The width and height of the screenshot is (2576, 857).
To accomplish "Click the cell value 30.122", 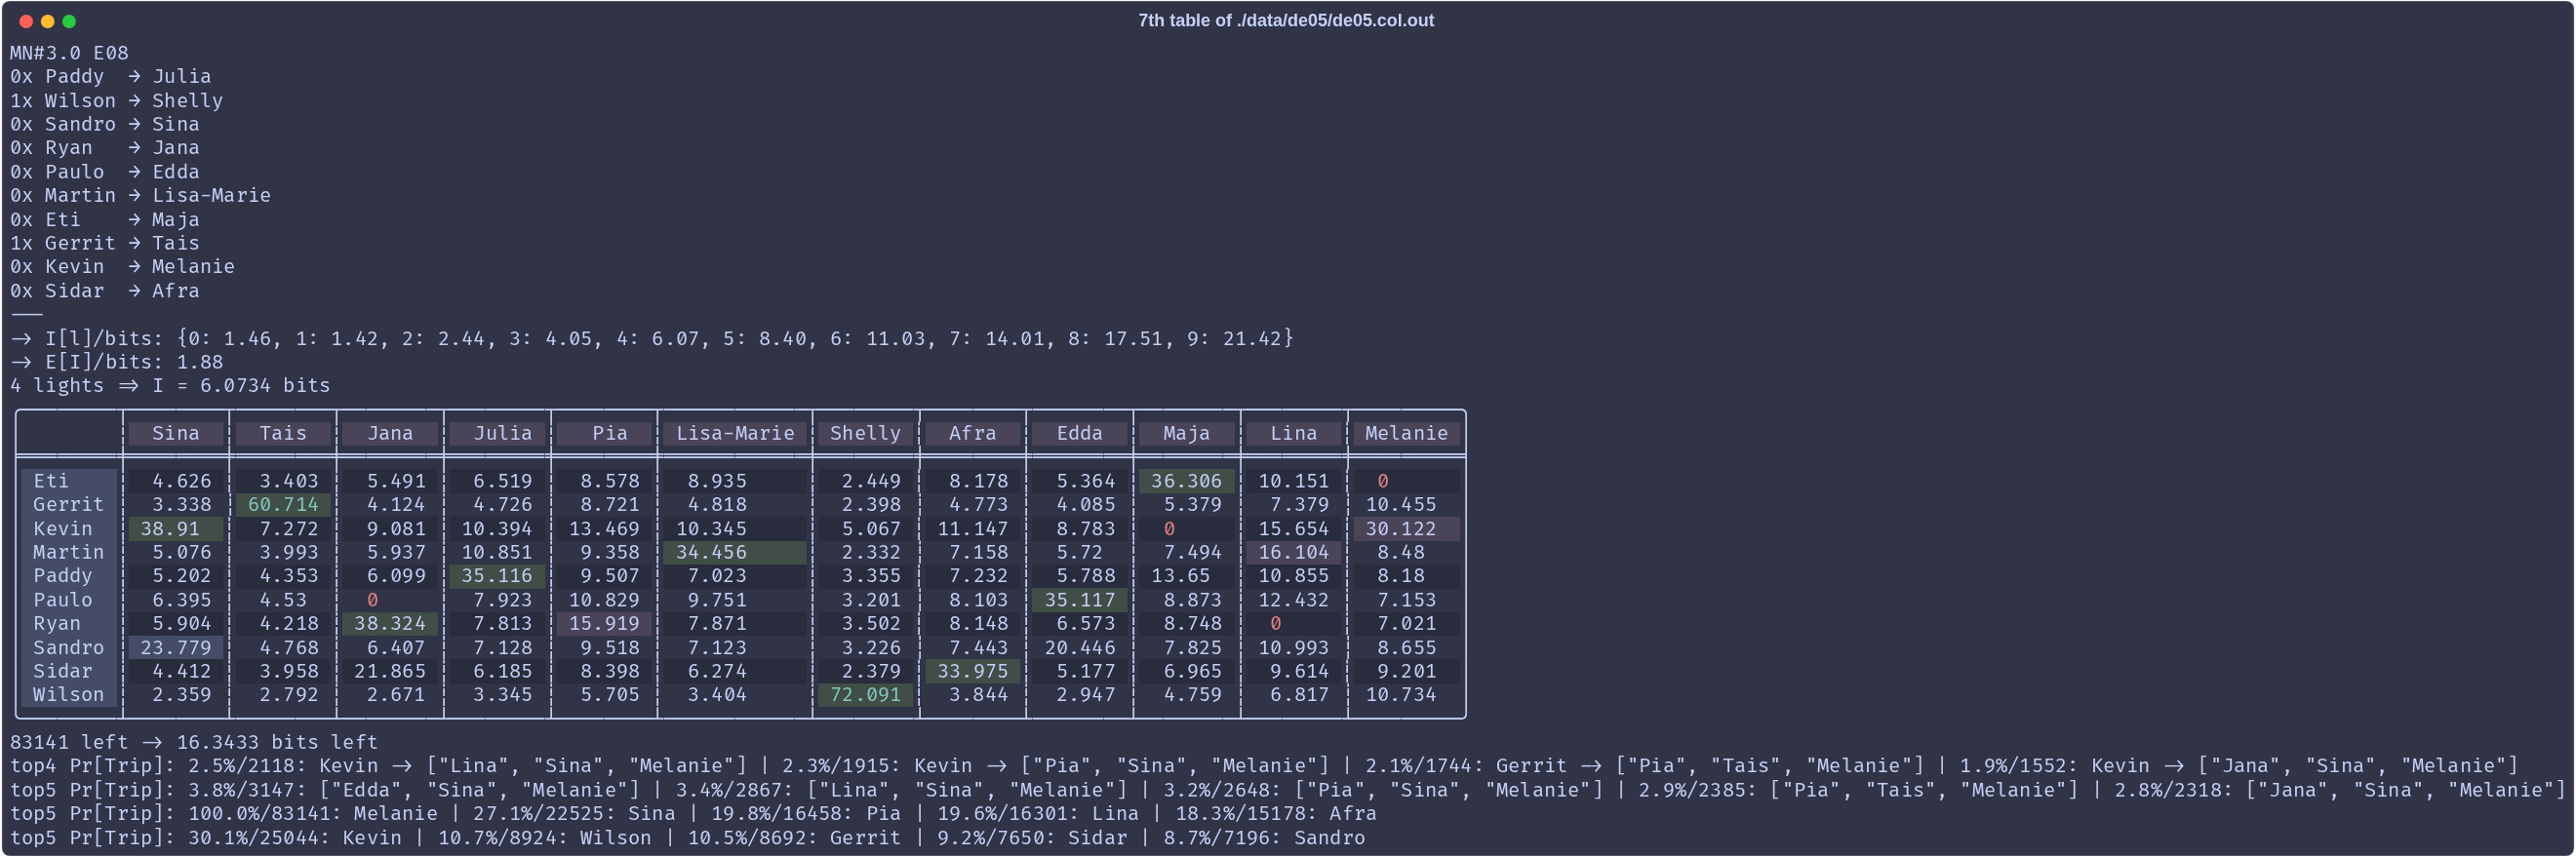I will coord(1406,529).
